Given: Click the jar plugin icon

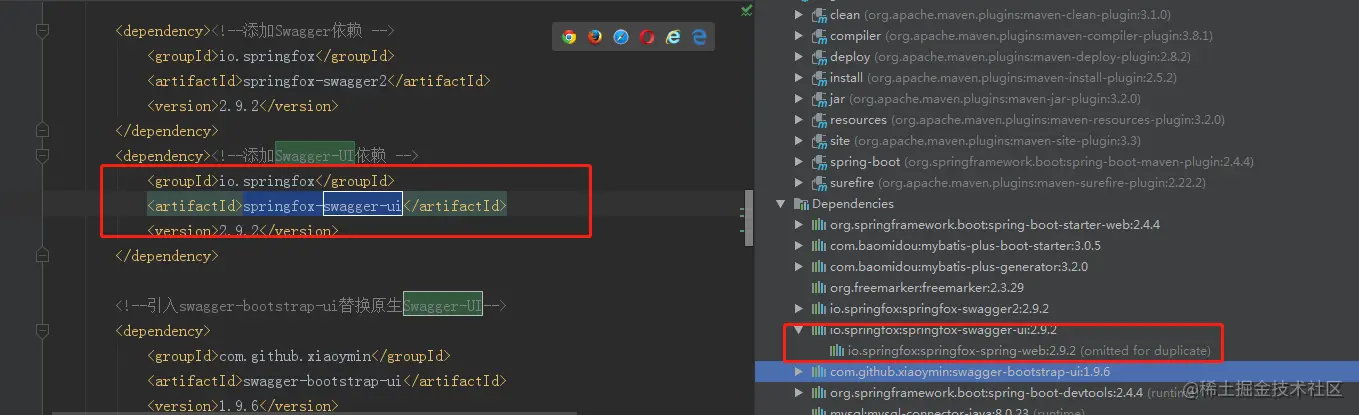Looking at the screenshot, I should 819,99.
